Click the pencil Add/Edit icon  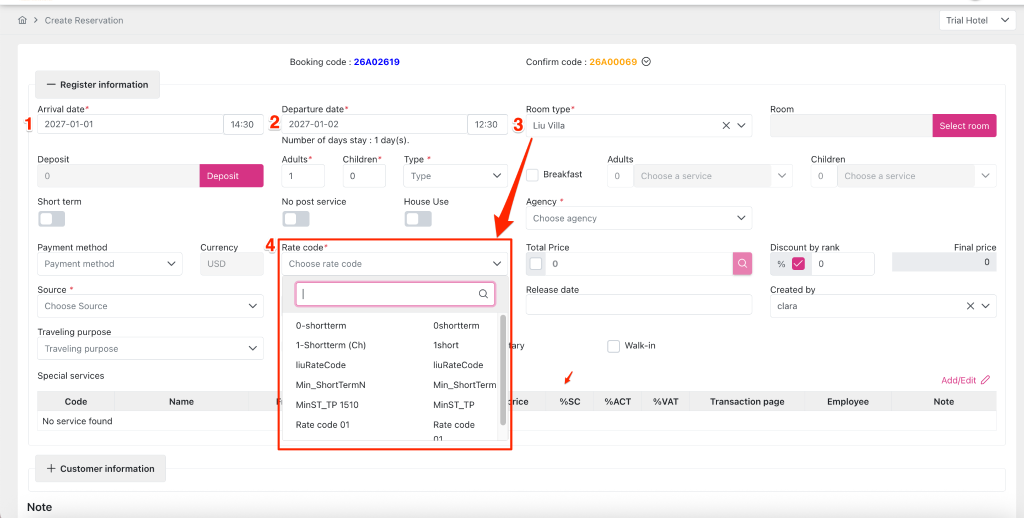pyautogui.click(x=985, y=380)
